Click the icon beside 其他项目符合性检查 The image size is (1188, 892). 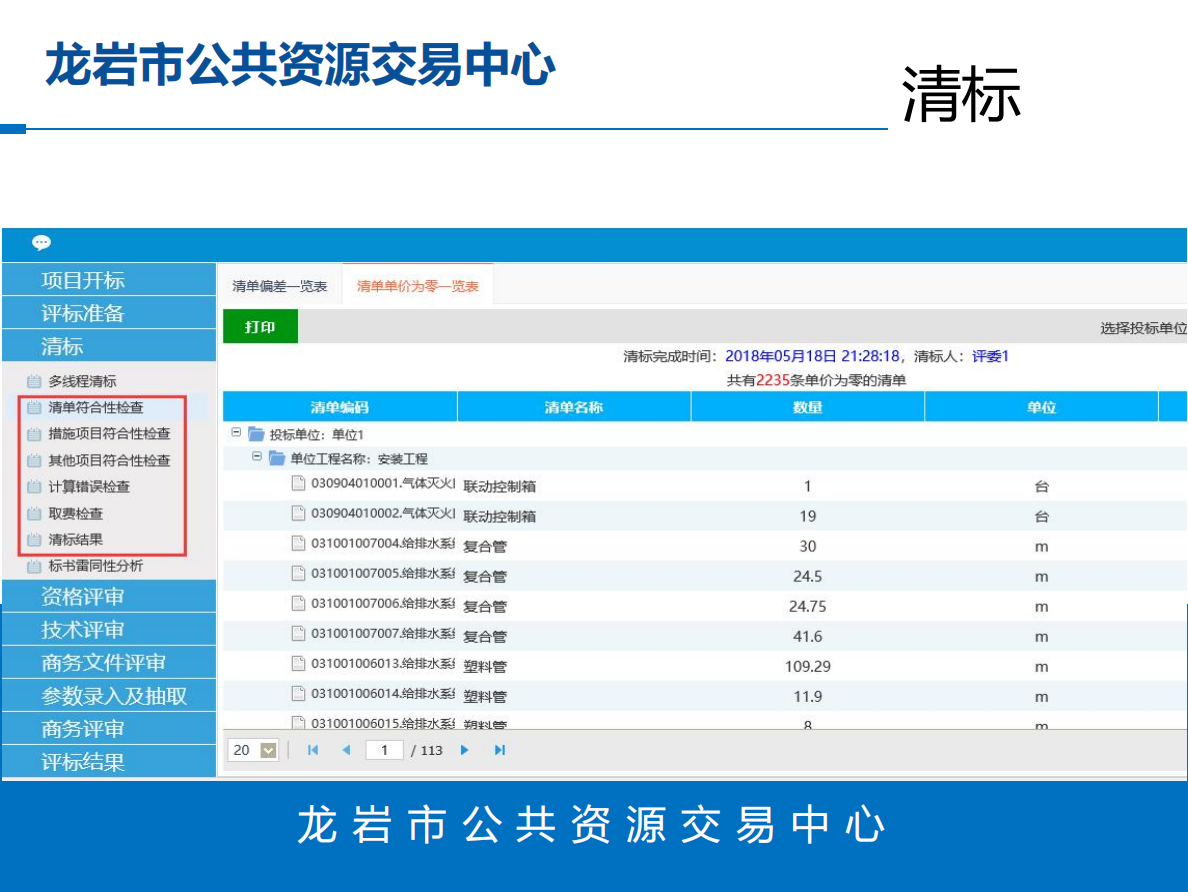34,461
